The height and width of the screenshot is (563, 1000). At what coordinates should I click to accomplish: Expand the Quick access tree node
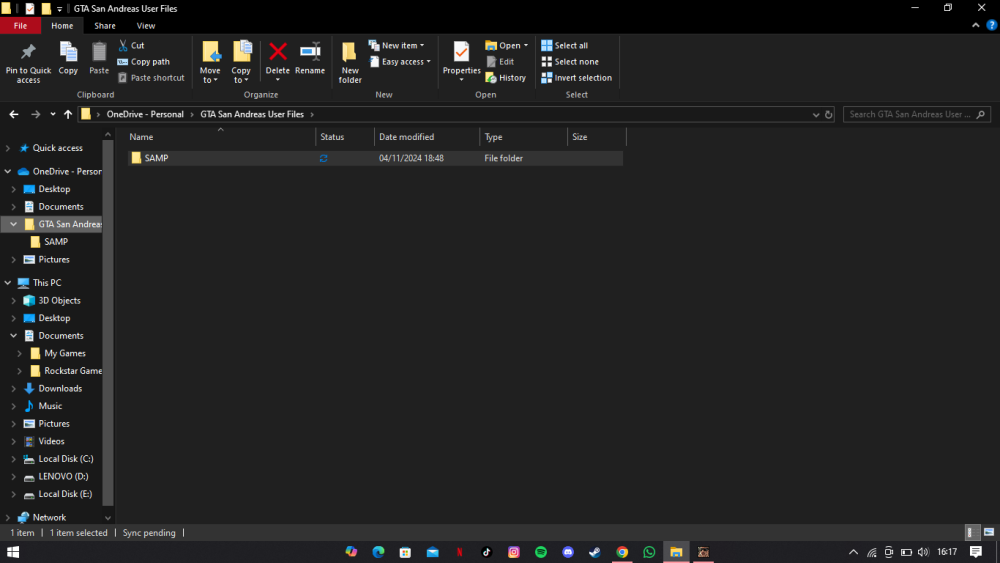[x=8, y=148]
